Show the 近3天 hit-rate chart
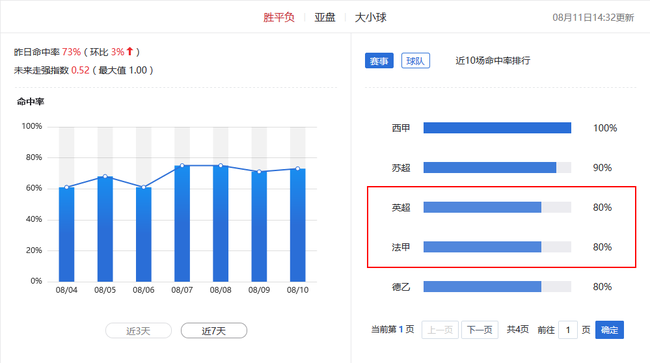This screenshot has height=363, width=650. [x=138, y=331]
